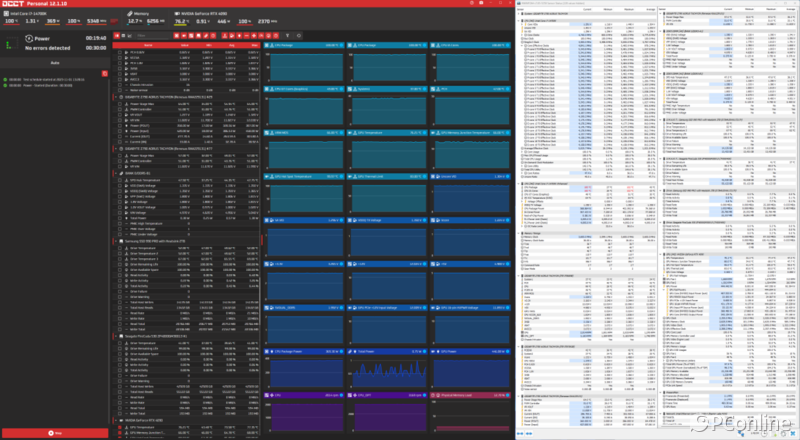800x440 pixels.
Task: Untick the GPU Temperature checkbox in sensor list
Action: tap(120, 427)
